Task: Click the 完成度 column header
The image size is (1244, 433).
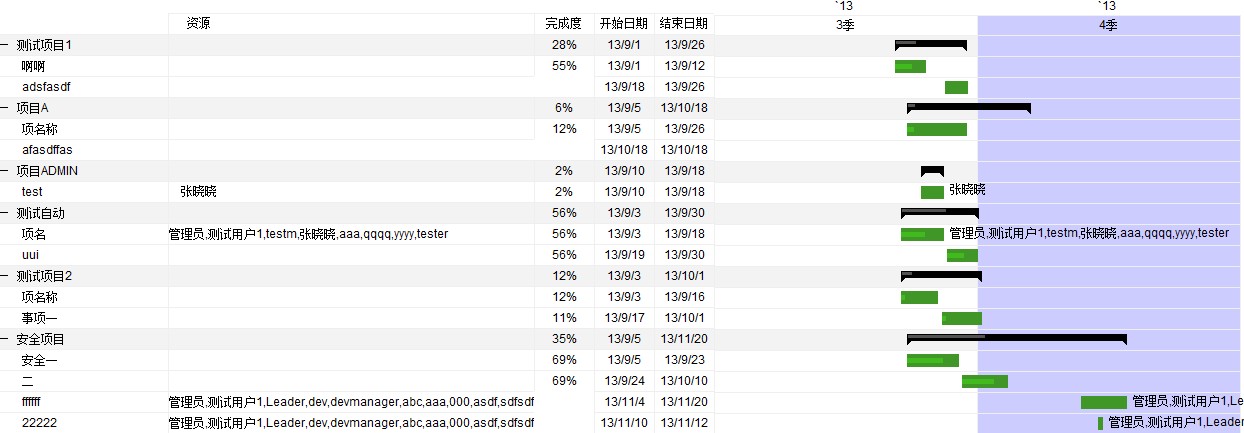Action: (564, 24)
